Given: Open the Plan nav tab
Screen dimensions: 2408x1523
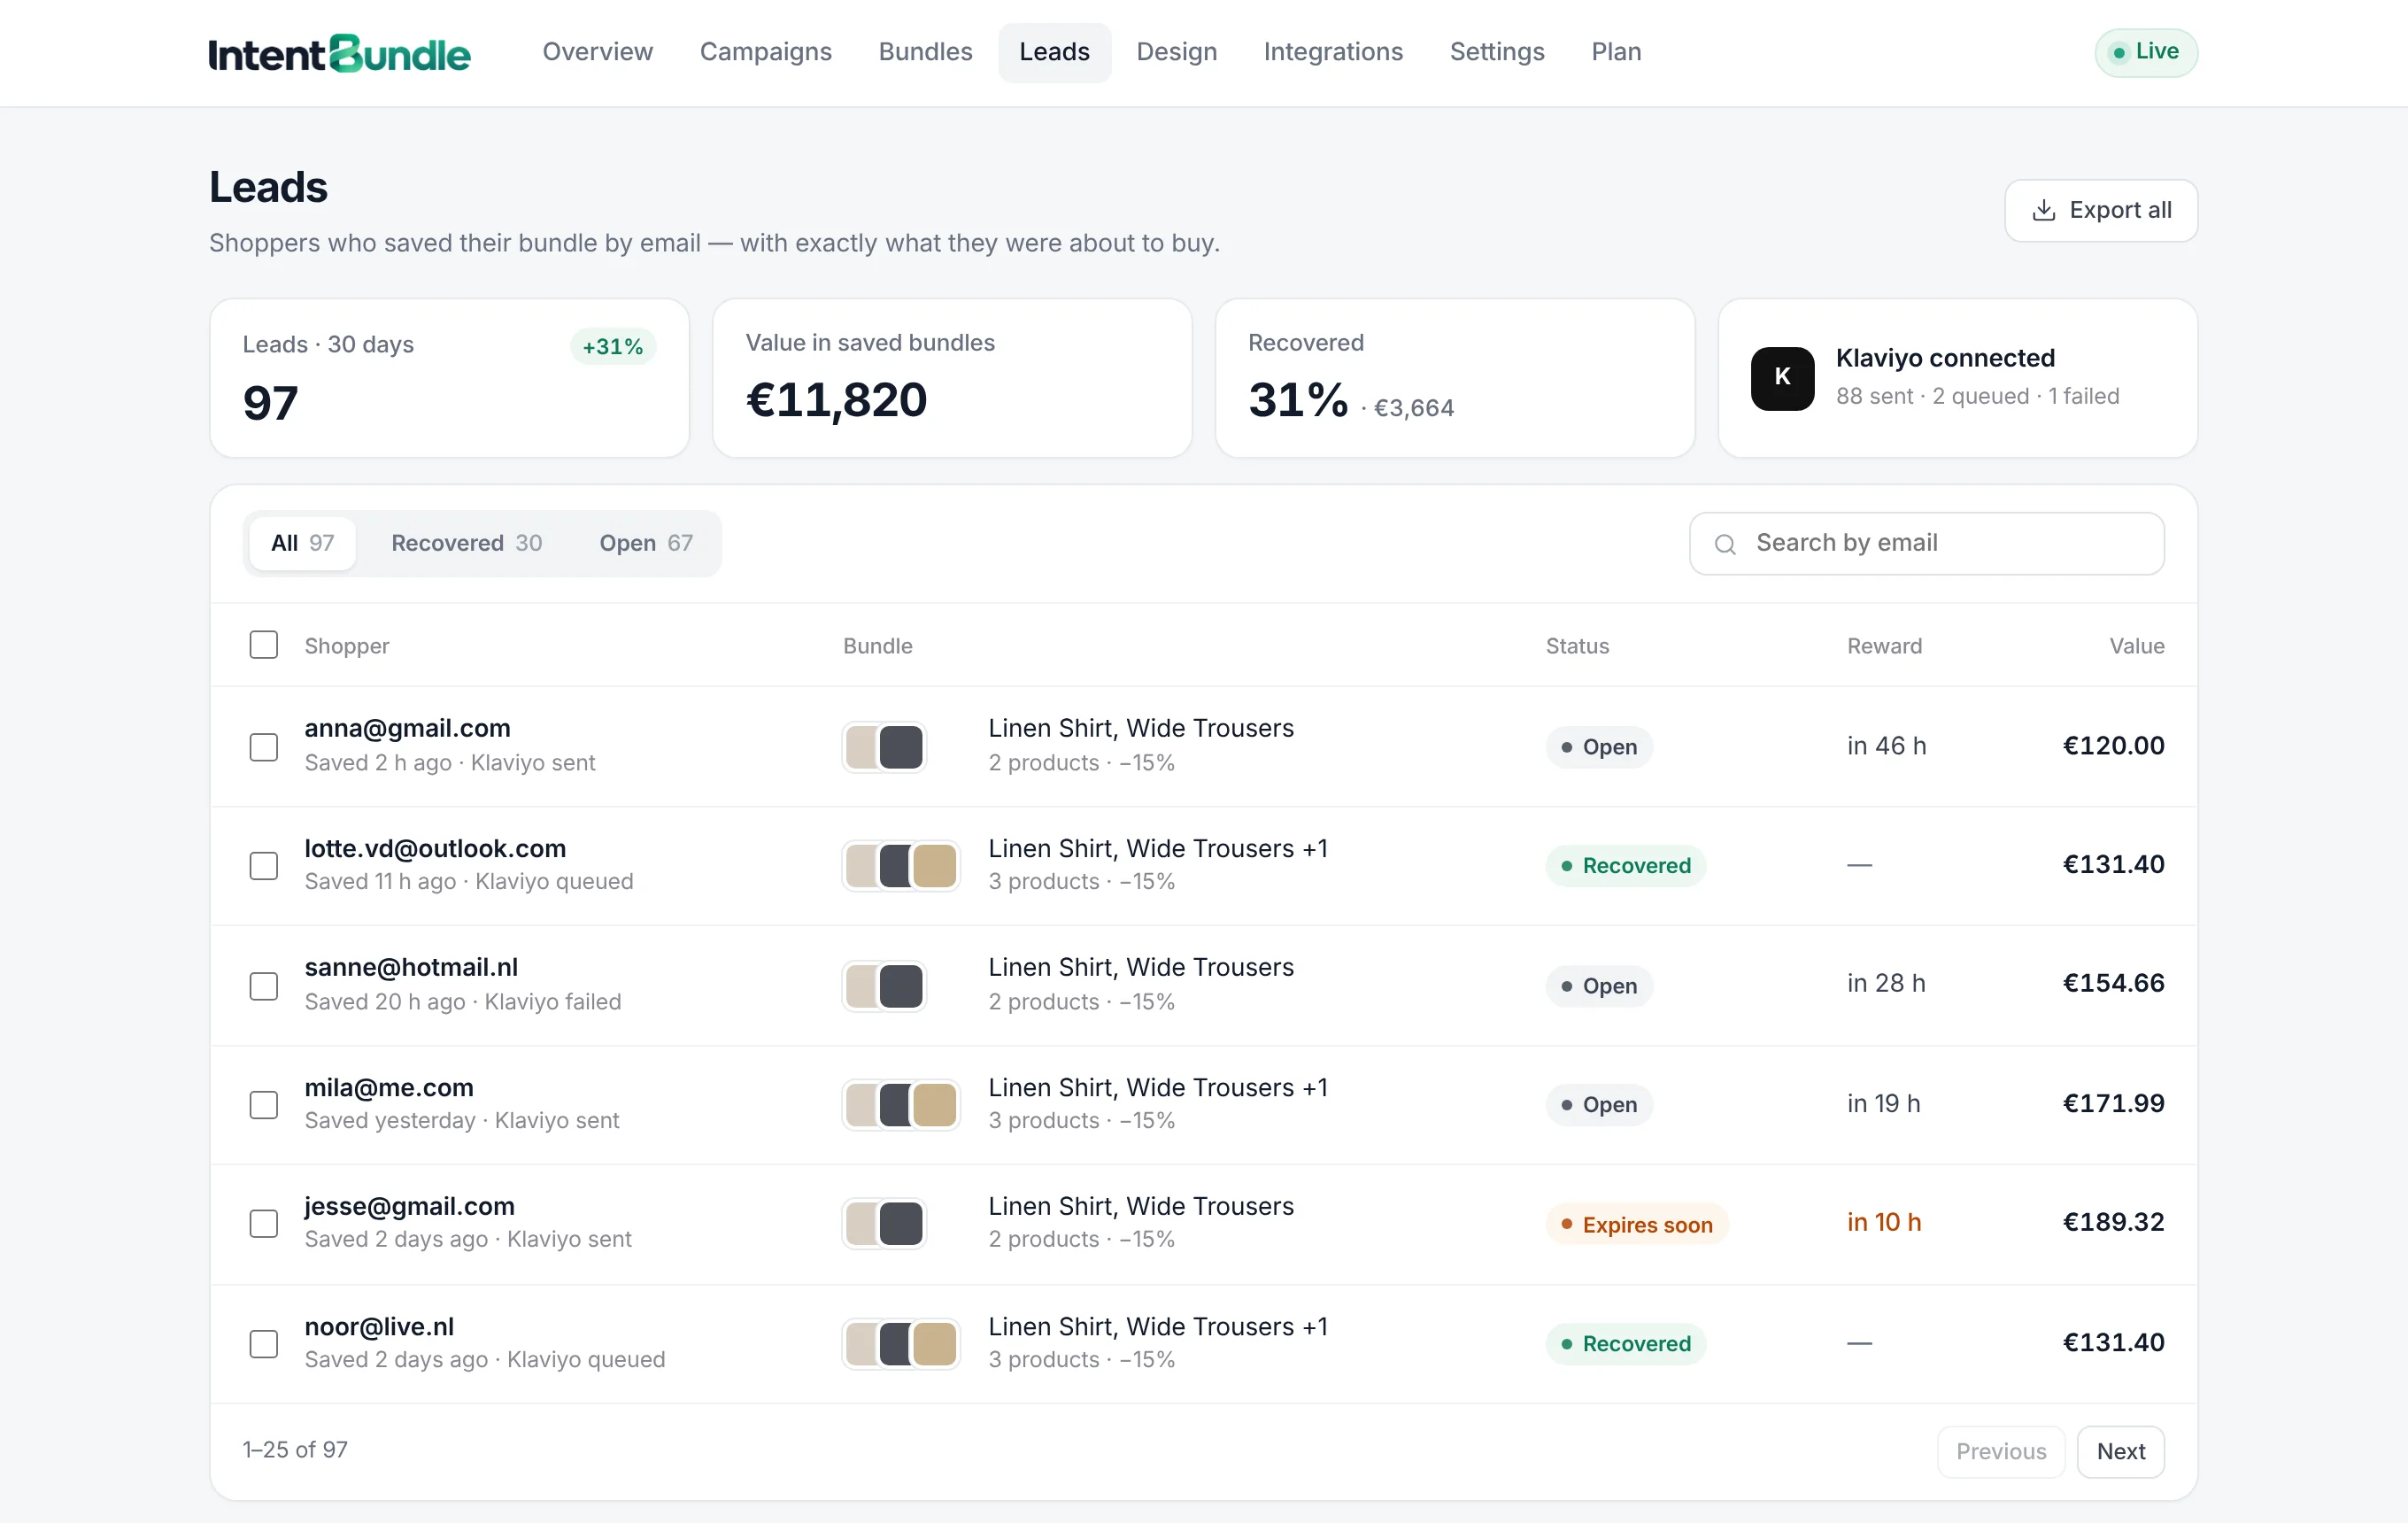Looking at the screenshot, I should [1616, 52].
